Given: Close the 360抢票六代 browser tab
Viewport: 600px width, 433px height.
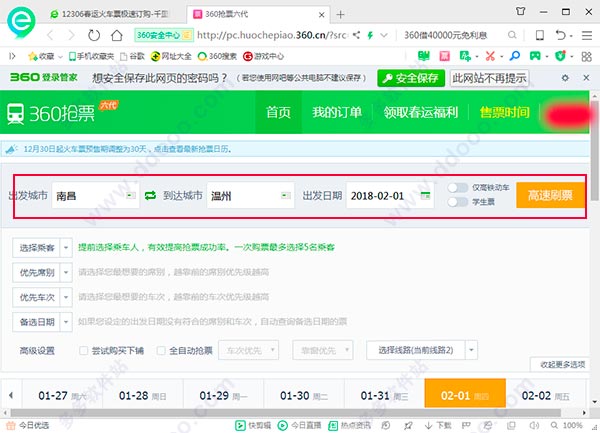Looking at the screenshot, I should point(322,15).
